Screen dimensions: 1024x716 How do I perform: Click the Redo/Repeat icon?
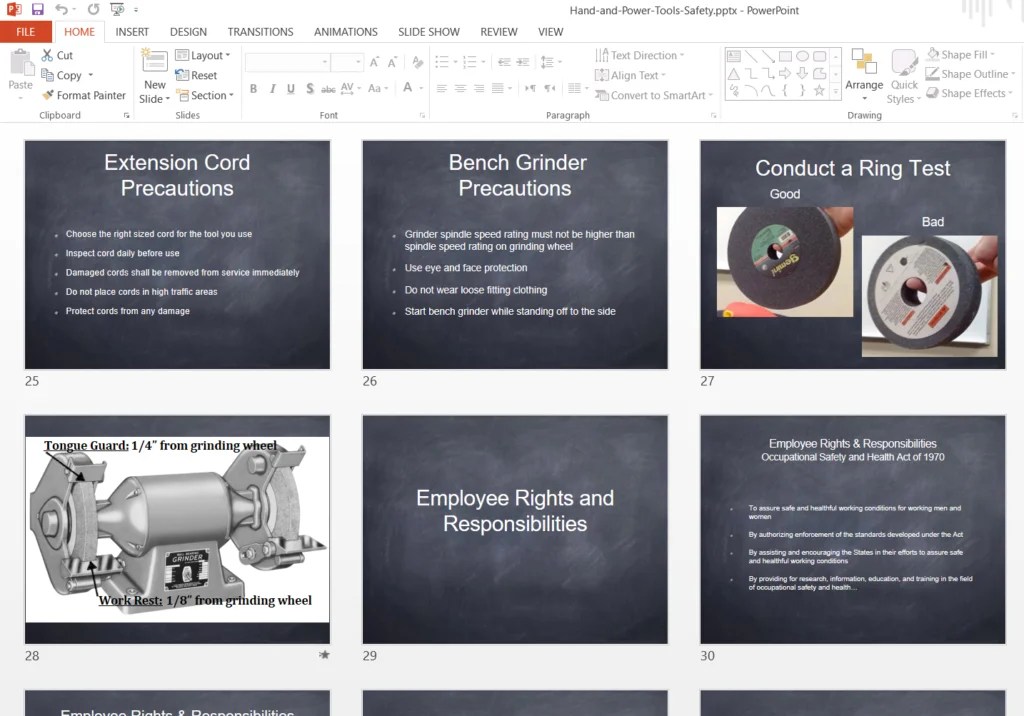click(93, 9)
